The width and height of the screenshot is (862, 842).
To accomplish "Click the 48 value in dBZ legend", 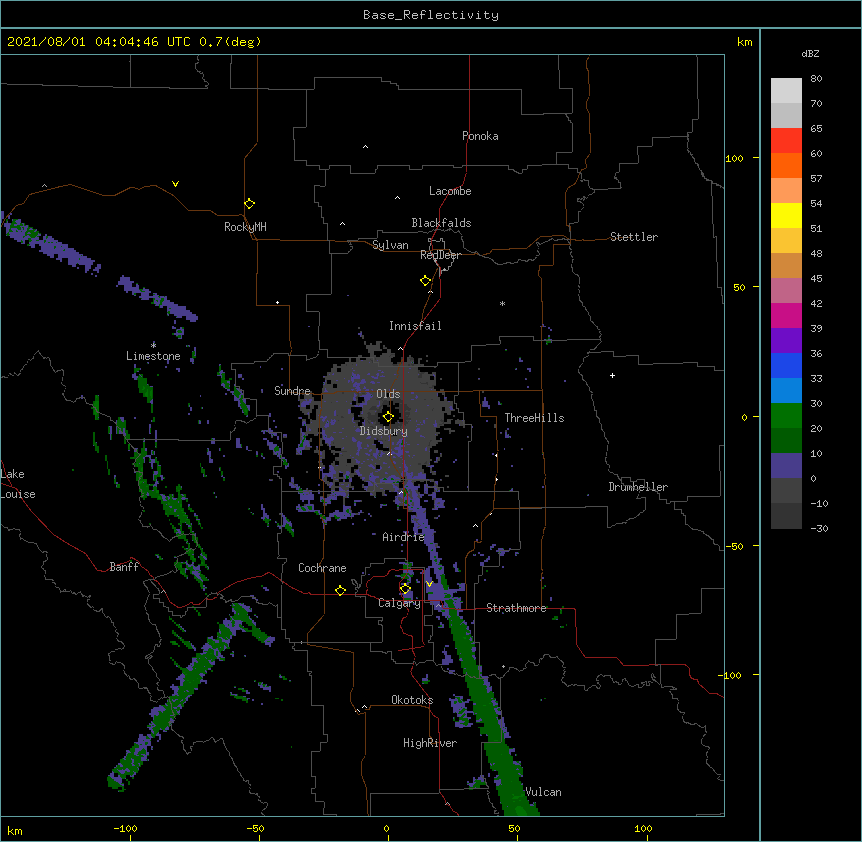I will click(x=816, y=253).
